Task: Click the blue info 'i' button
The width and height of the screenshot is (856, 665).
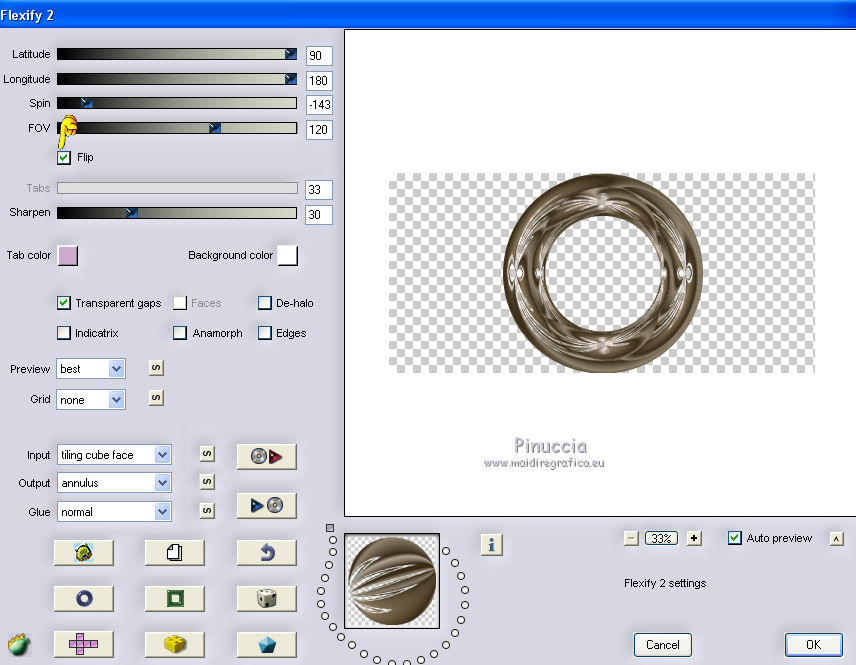Action: click(x=491, y=544)
